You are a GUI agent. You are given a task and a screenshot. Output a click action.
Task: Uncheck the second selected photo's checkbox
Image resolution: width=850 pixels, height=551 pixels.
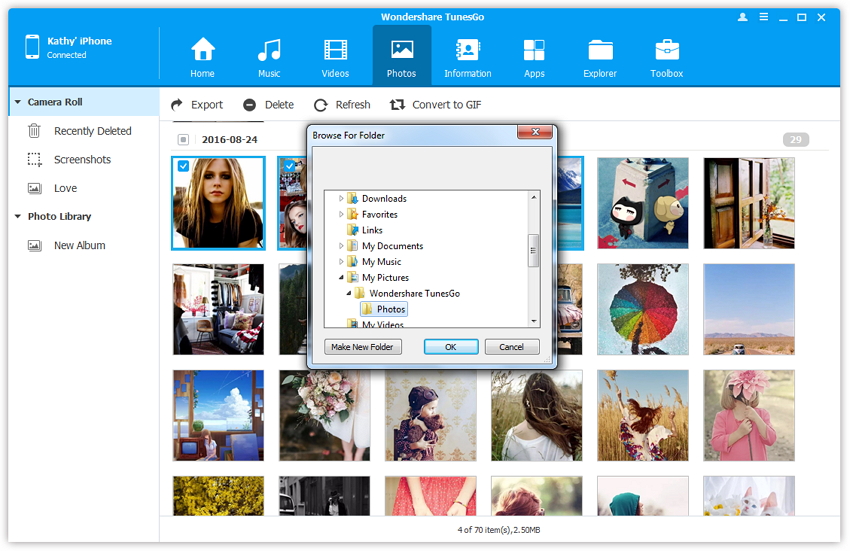289,167
